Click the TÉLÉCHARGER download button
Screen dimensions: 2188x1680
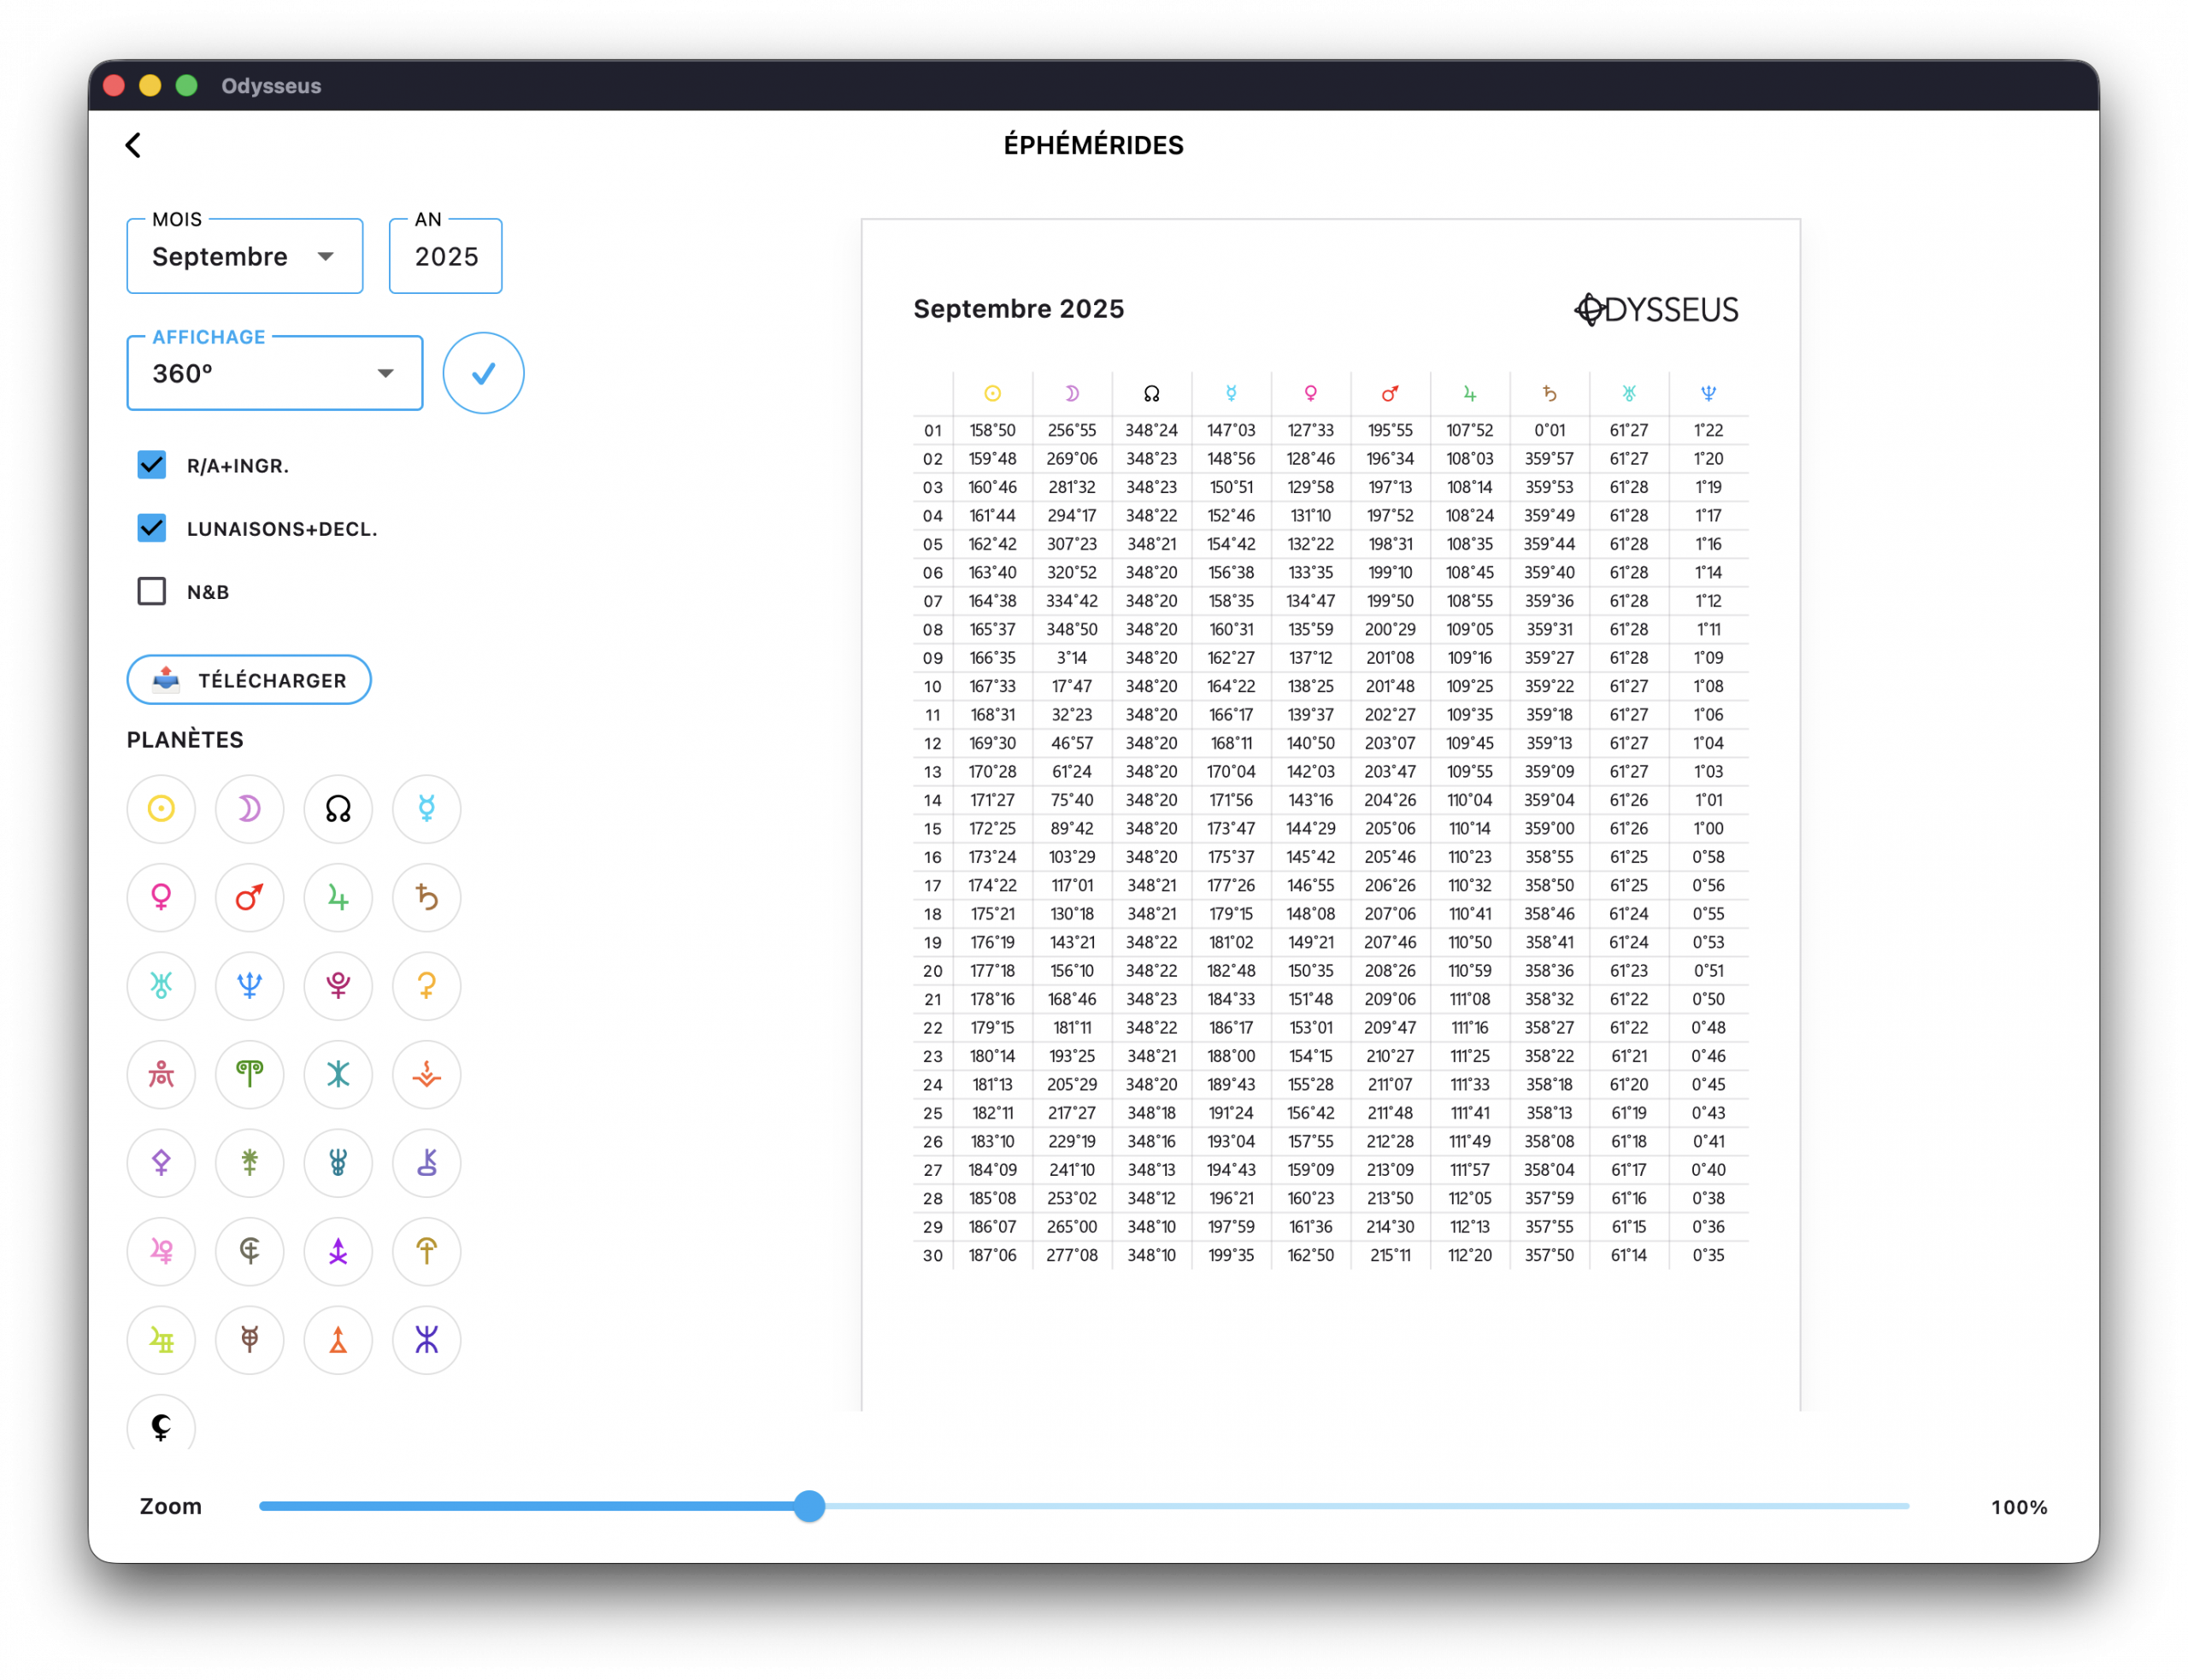pyautogui.click(x=249, y=680)
